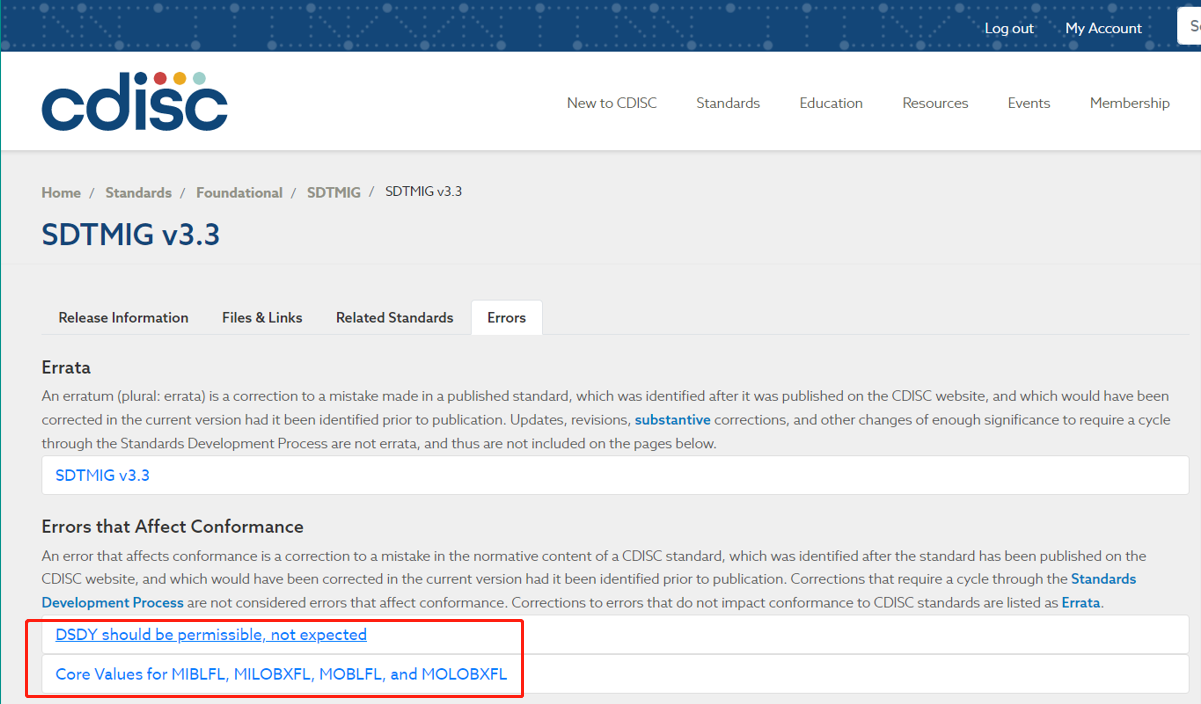Open My Account page

point(1103,28)
